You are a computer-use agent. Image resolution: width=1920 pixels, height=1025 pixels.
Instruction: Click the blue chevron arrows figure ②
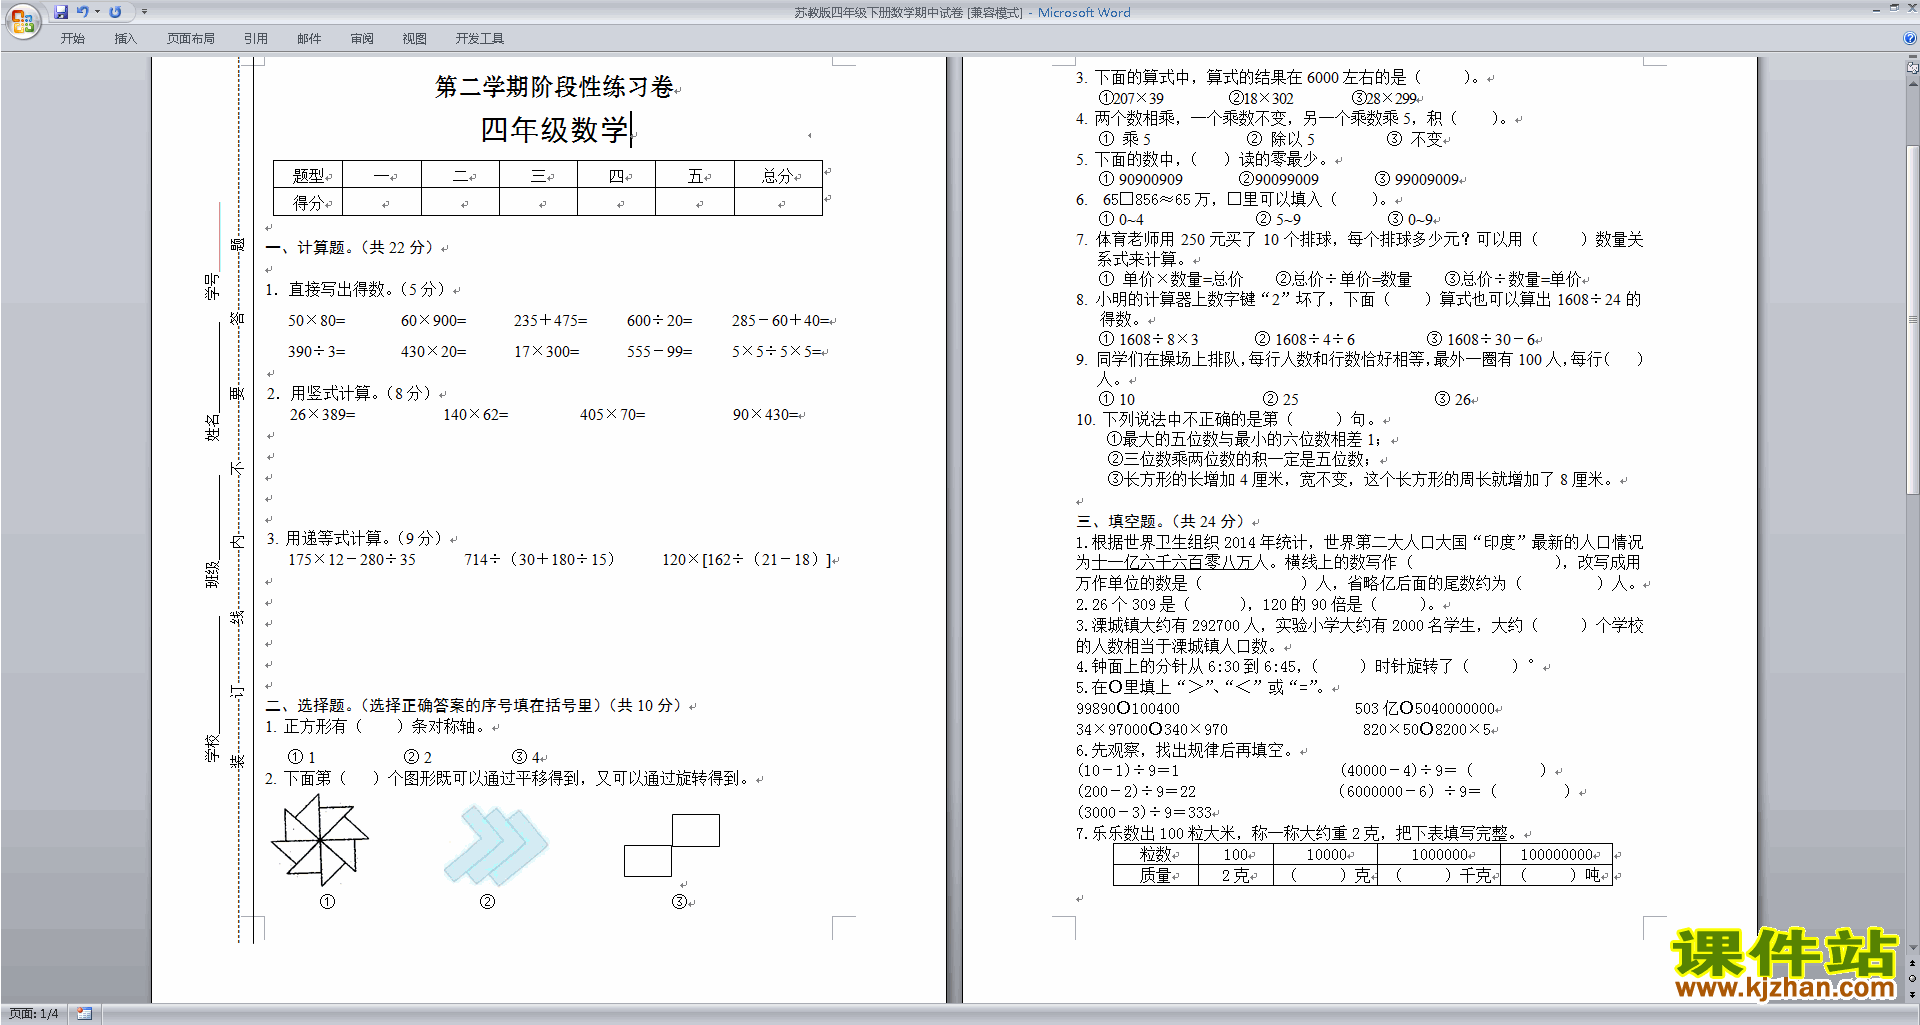[496, 846]
